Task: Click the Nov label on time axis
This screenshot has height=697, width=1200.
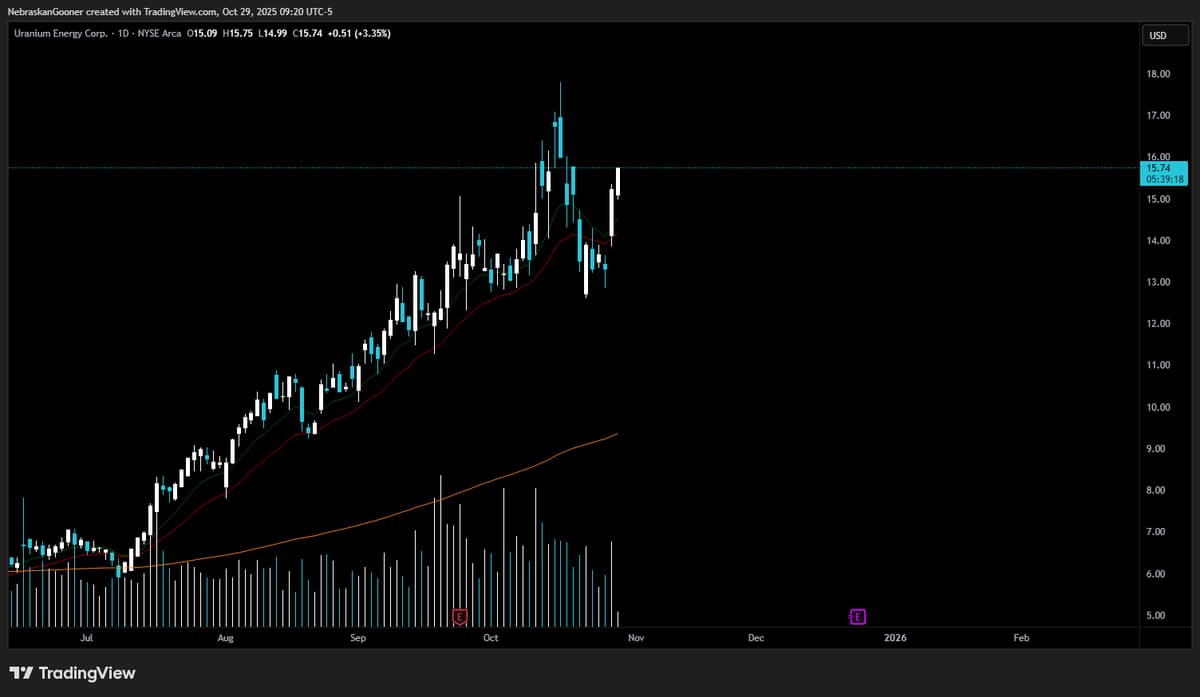Action: [636, 637]
